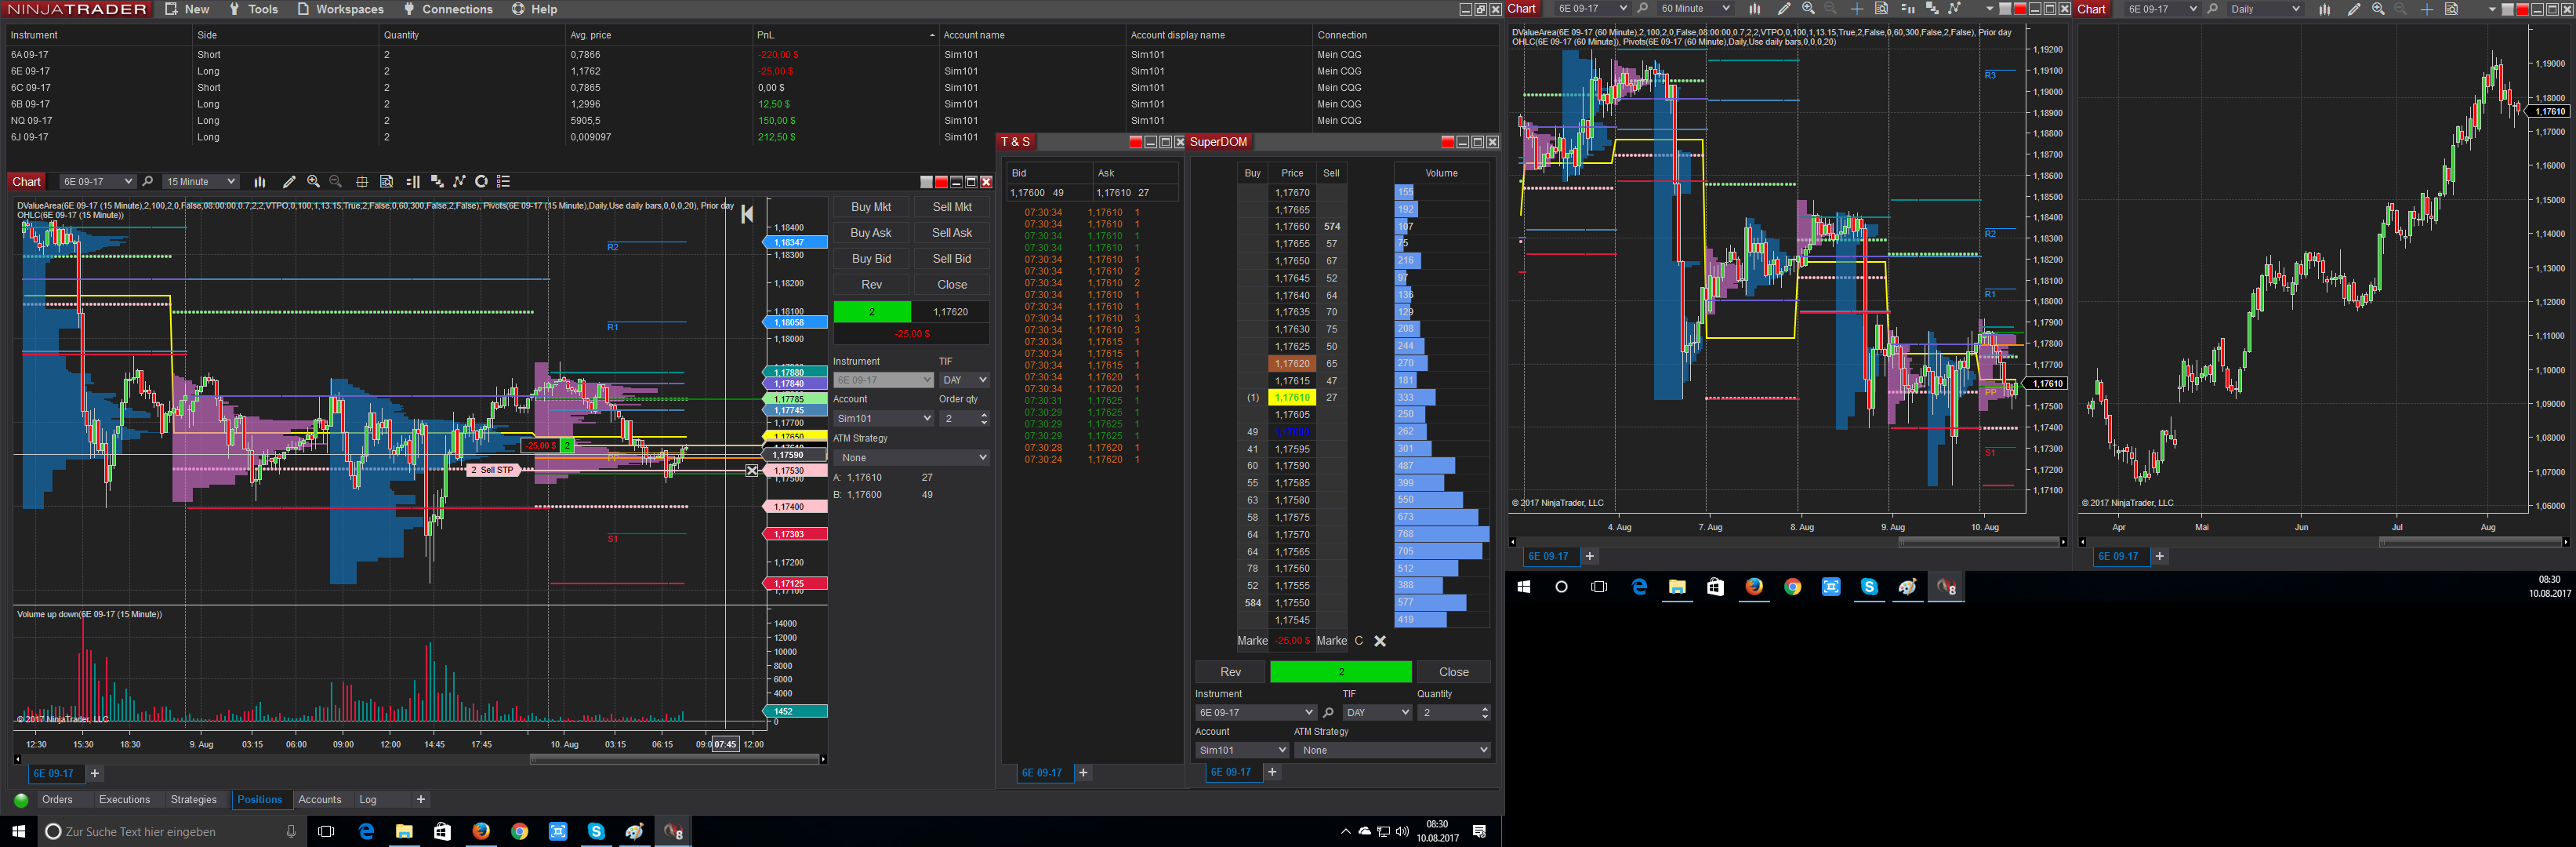
Task: Open instrument search in SuperDOM panel
Action: (1328, 713)
